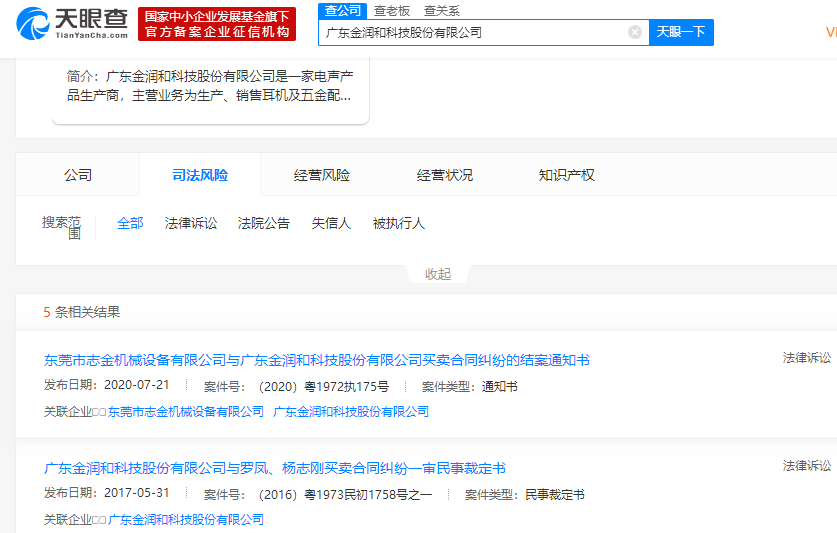Collapse the filter panel with 收起
837x533 pixels.
pos(438,274)
